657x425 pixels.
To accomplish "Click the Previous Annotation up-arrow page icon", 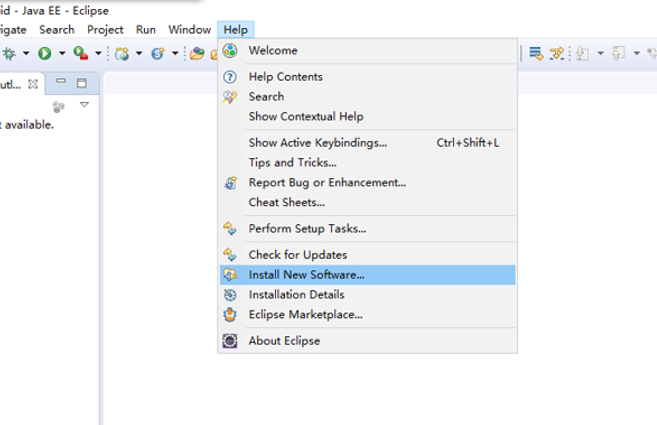I will coord(618,53).
